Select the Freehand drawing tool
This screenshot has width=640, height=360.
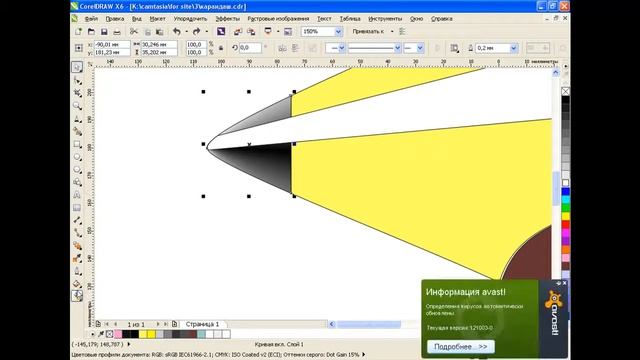point(77,119)
